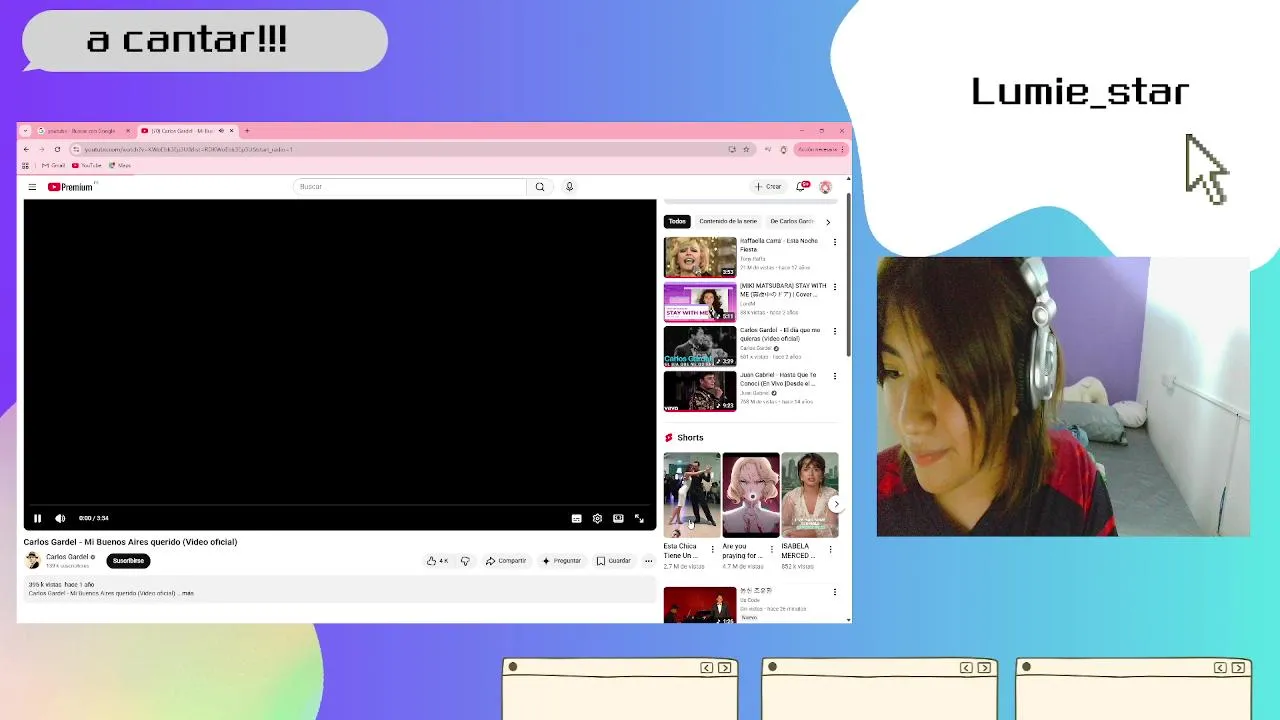Show more filter chips with arrow
1280x720 pixels.
click(828, 222)
